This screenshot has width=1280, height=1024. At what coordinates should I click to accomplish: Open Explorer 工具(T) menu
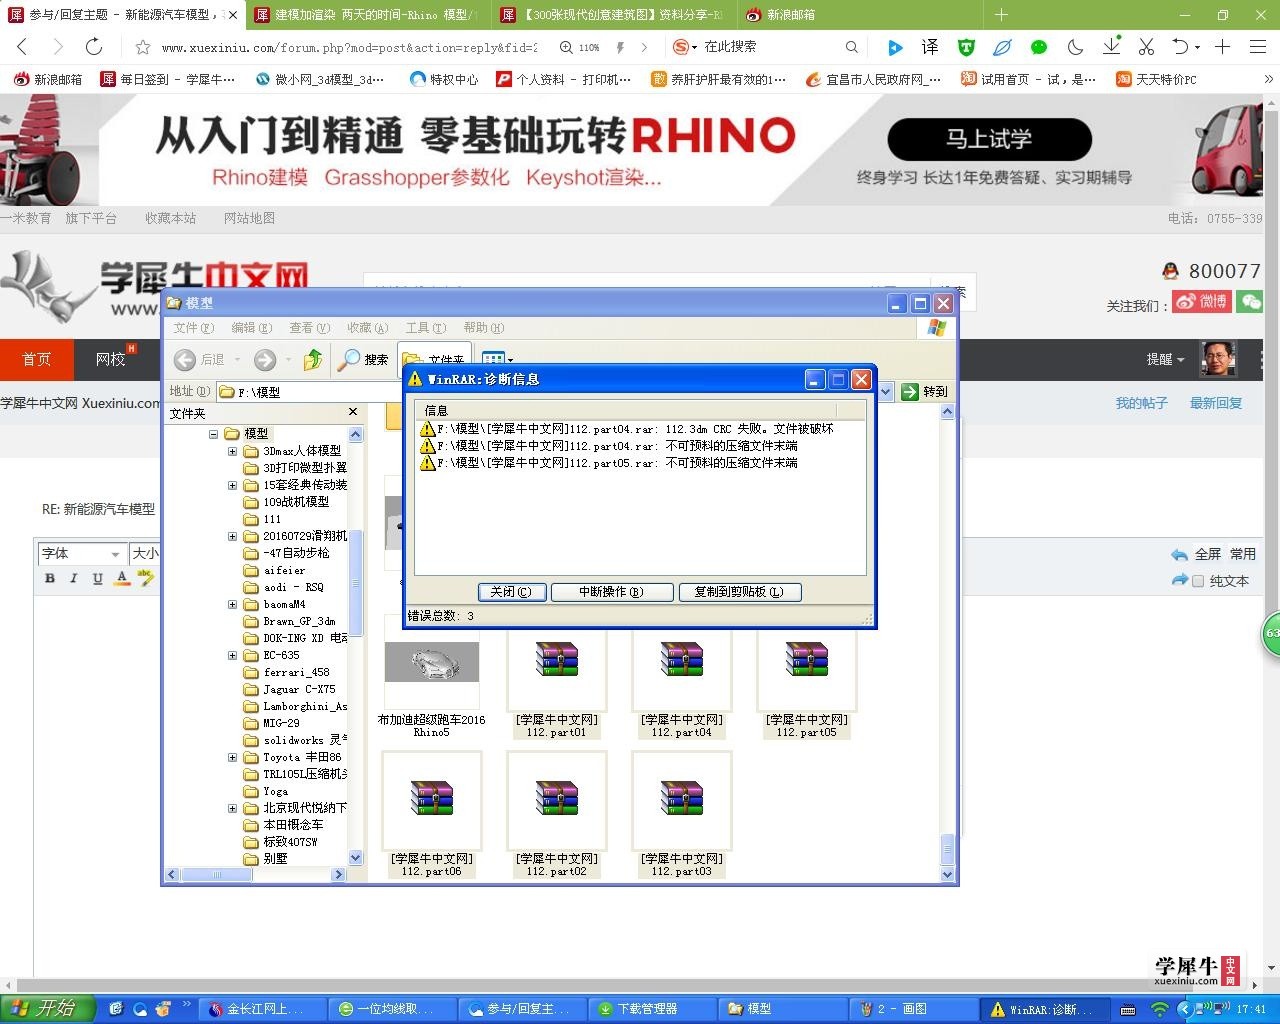pyautogui.click(x=425, y=328)
